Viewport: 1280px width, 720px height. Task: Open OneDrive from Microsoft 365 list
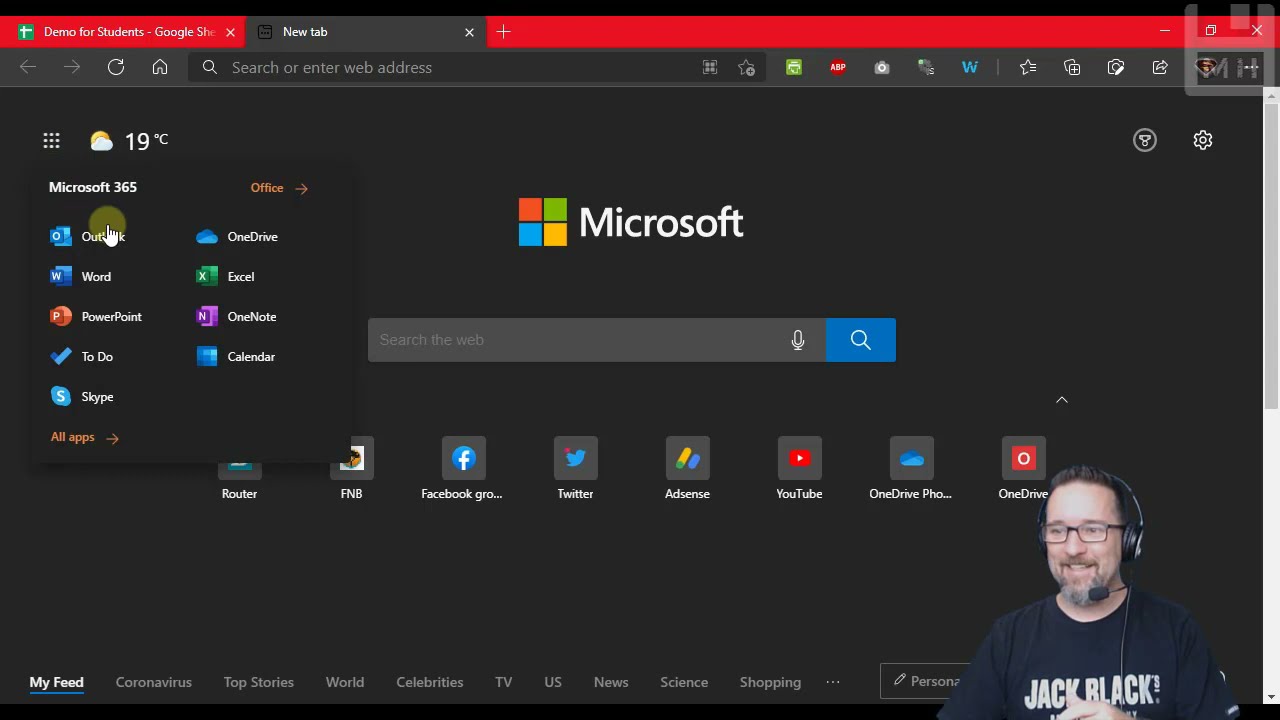coord(237,237)
